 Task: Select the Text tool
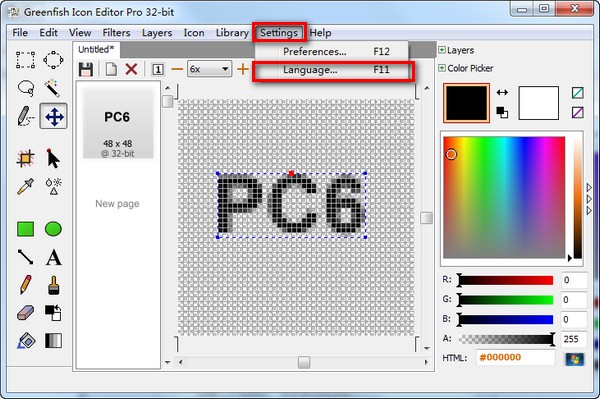coord(54,257)
